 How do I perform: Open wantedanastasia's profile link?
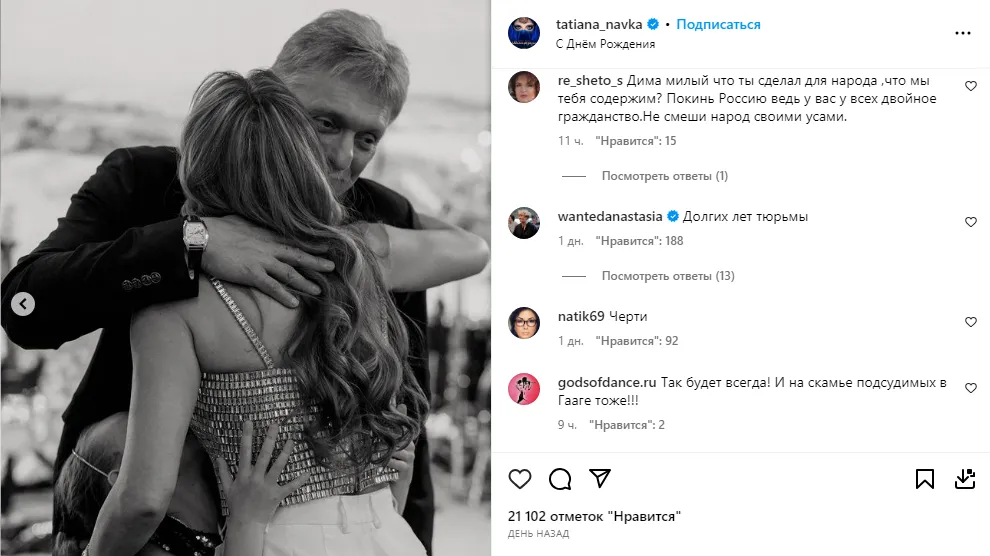tap(610, 216)
